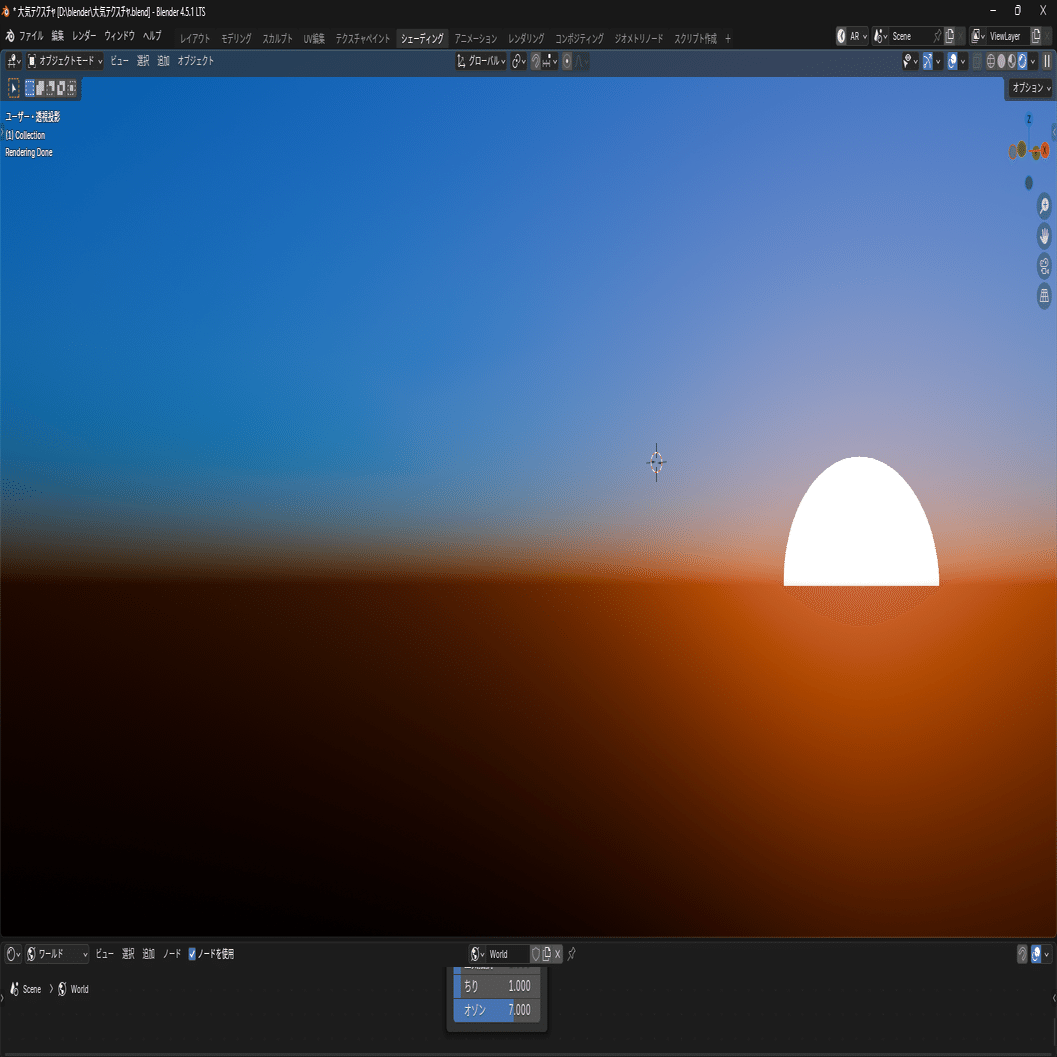
Task: Open the ファイル menu
Action: click(x=31, y=36)
